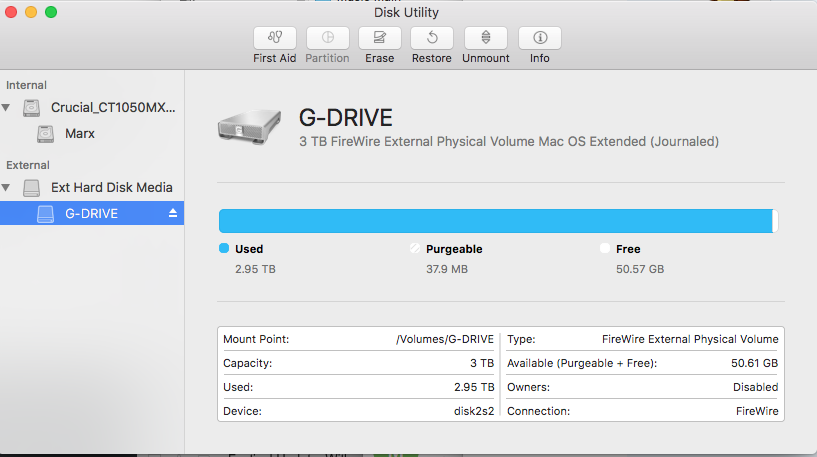This screenshot has height=457, width=817.
Task: Click the G-DRIVE sidebar volume icon
Action: pyautogui.click(x=45, y=214)
